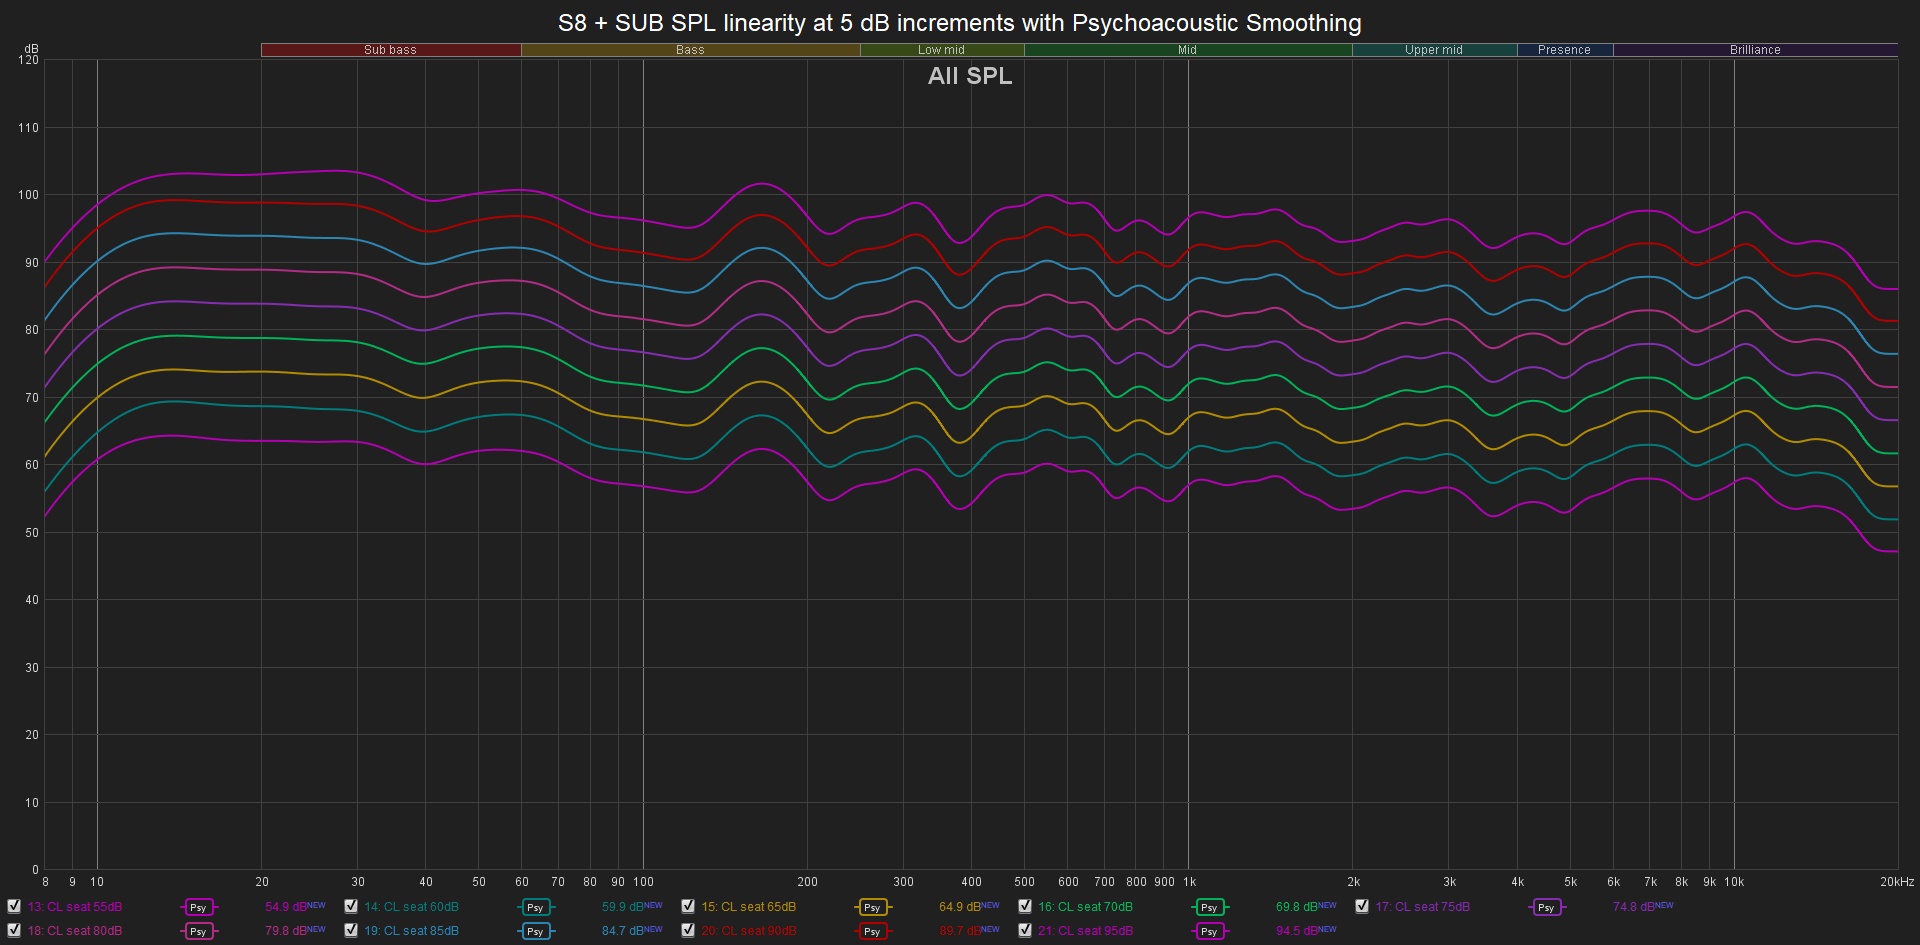Select the Low mid frequency band

click(942, 50)
